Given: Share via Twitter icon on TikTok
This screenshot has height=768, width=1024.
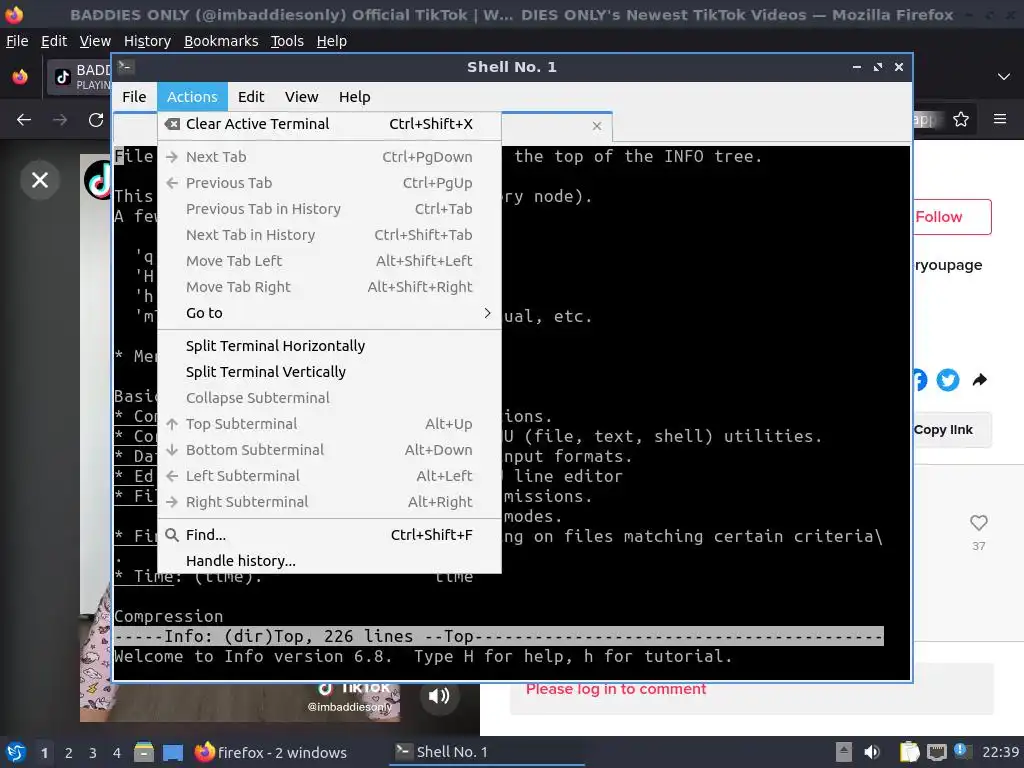Looking at the screenshot, I should [948, 379].
